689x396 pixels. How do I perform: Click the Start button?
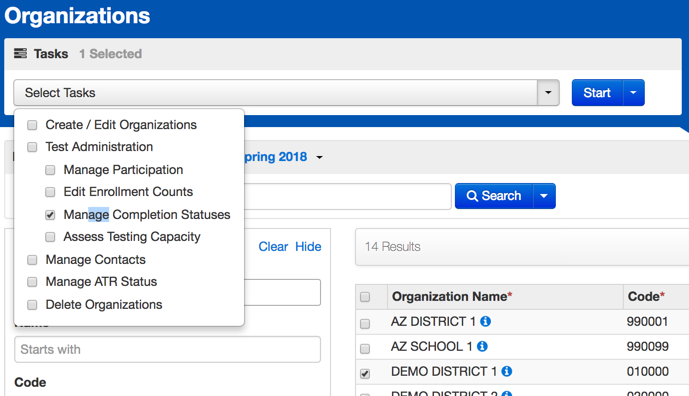pyautogui.click(x=597, y=93)
